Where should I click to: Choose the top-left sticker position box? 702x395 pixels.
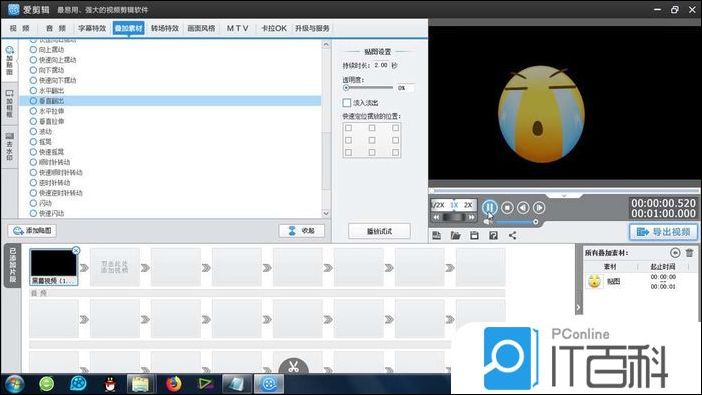[x=348, y=128]
